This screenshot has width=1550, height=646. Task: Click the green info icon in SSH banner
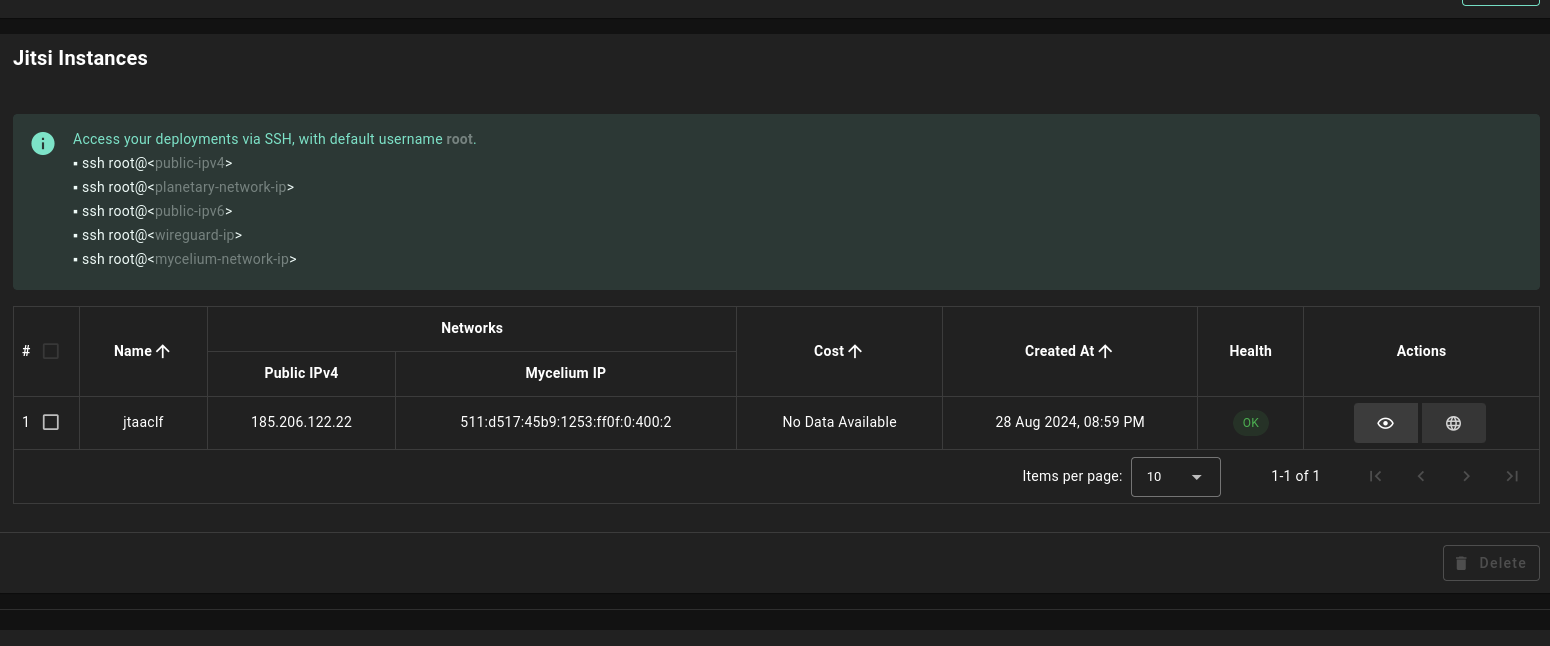click(x=43, y=143)
